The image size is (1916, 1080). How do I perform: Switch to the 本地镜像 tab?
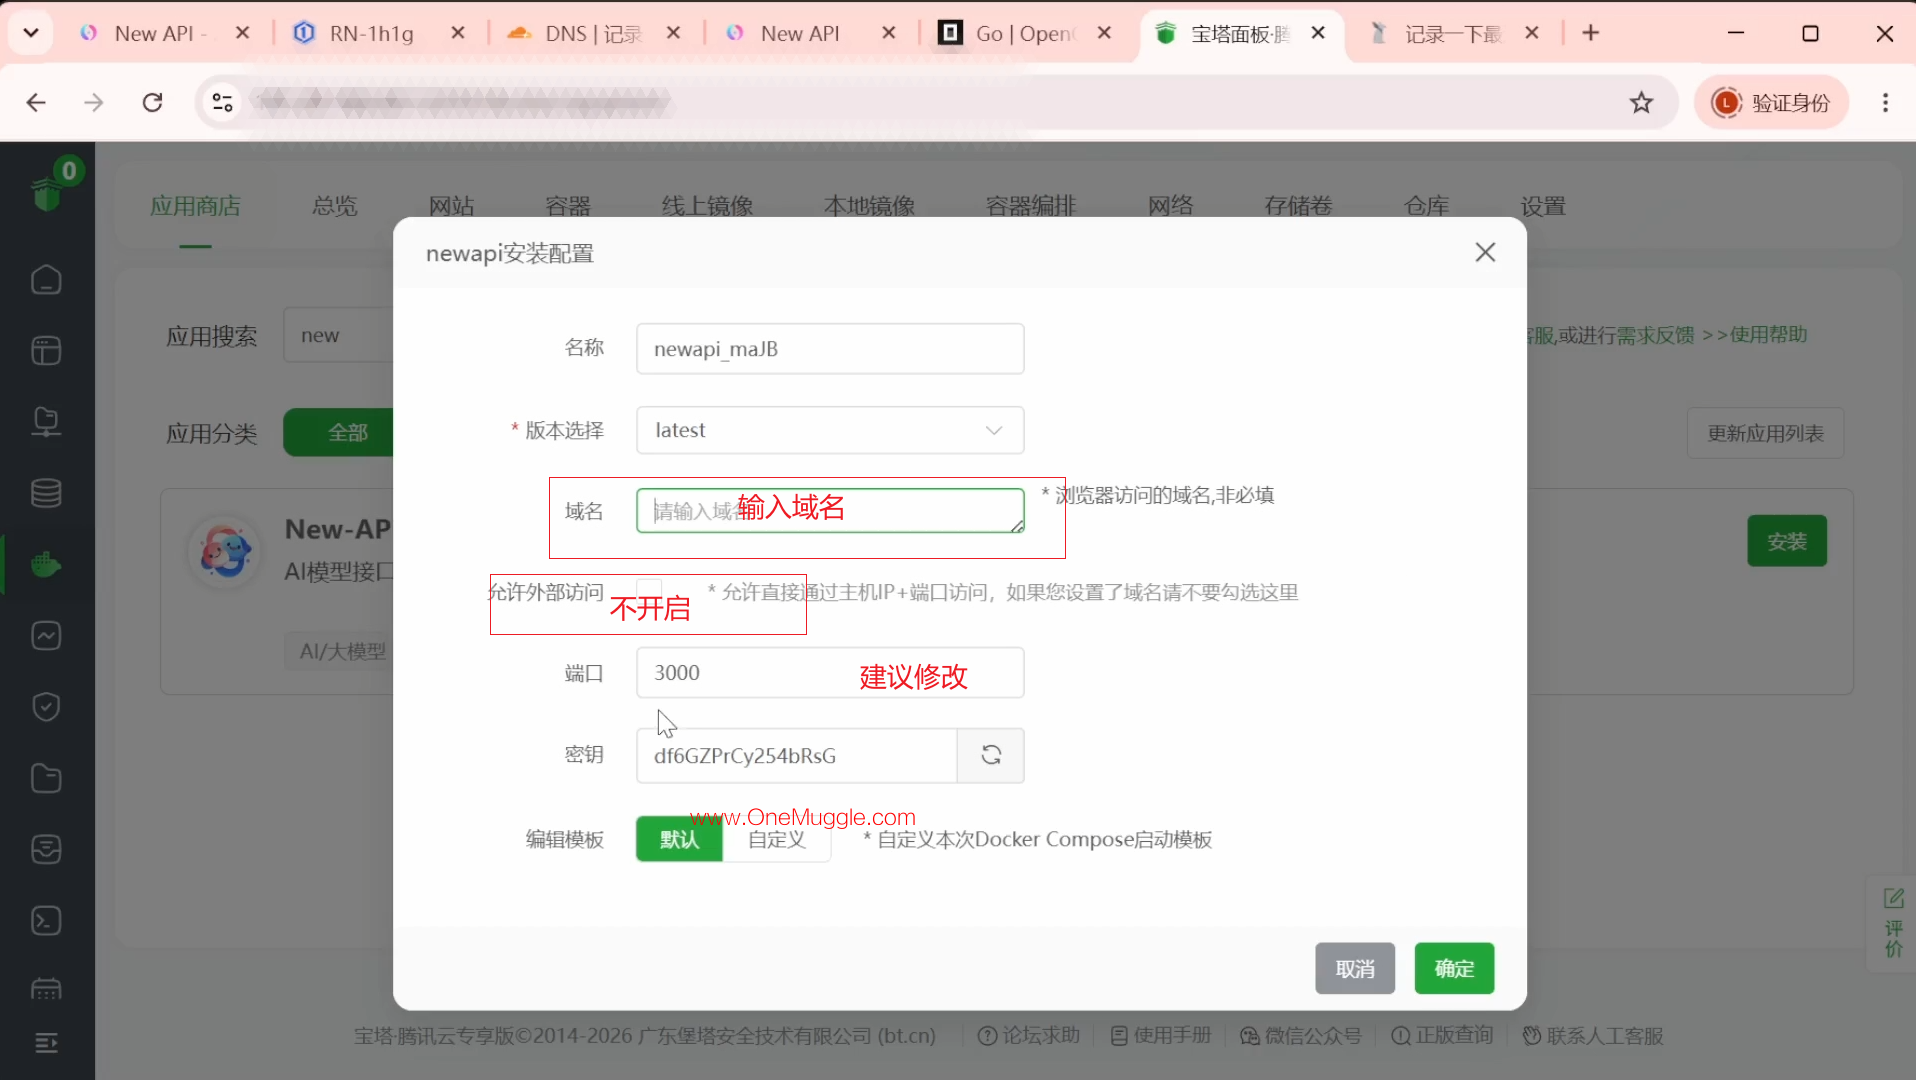point(869,206)
